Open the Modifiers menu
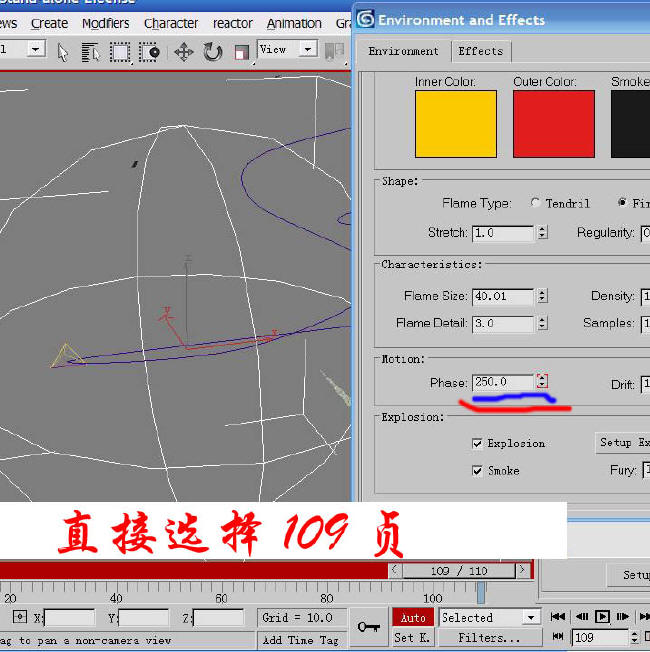This screenshot has height=652, width=650. [x=106, y=23]
